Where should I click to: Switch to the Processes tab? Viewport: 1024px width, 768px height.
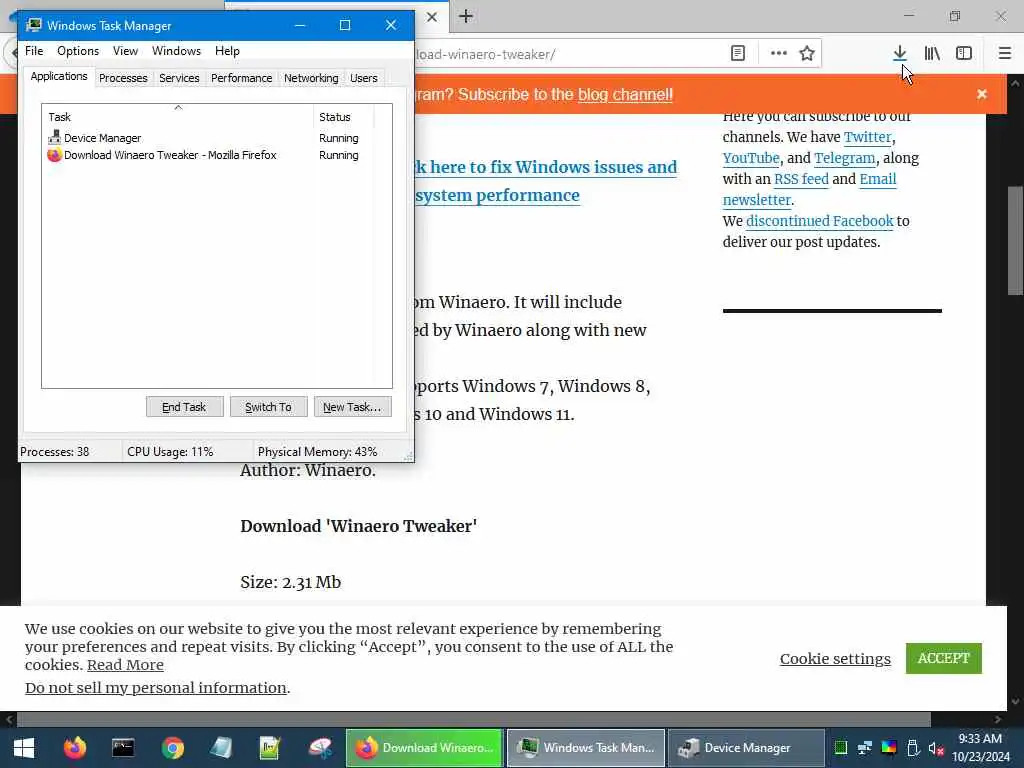click(123, 78)
